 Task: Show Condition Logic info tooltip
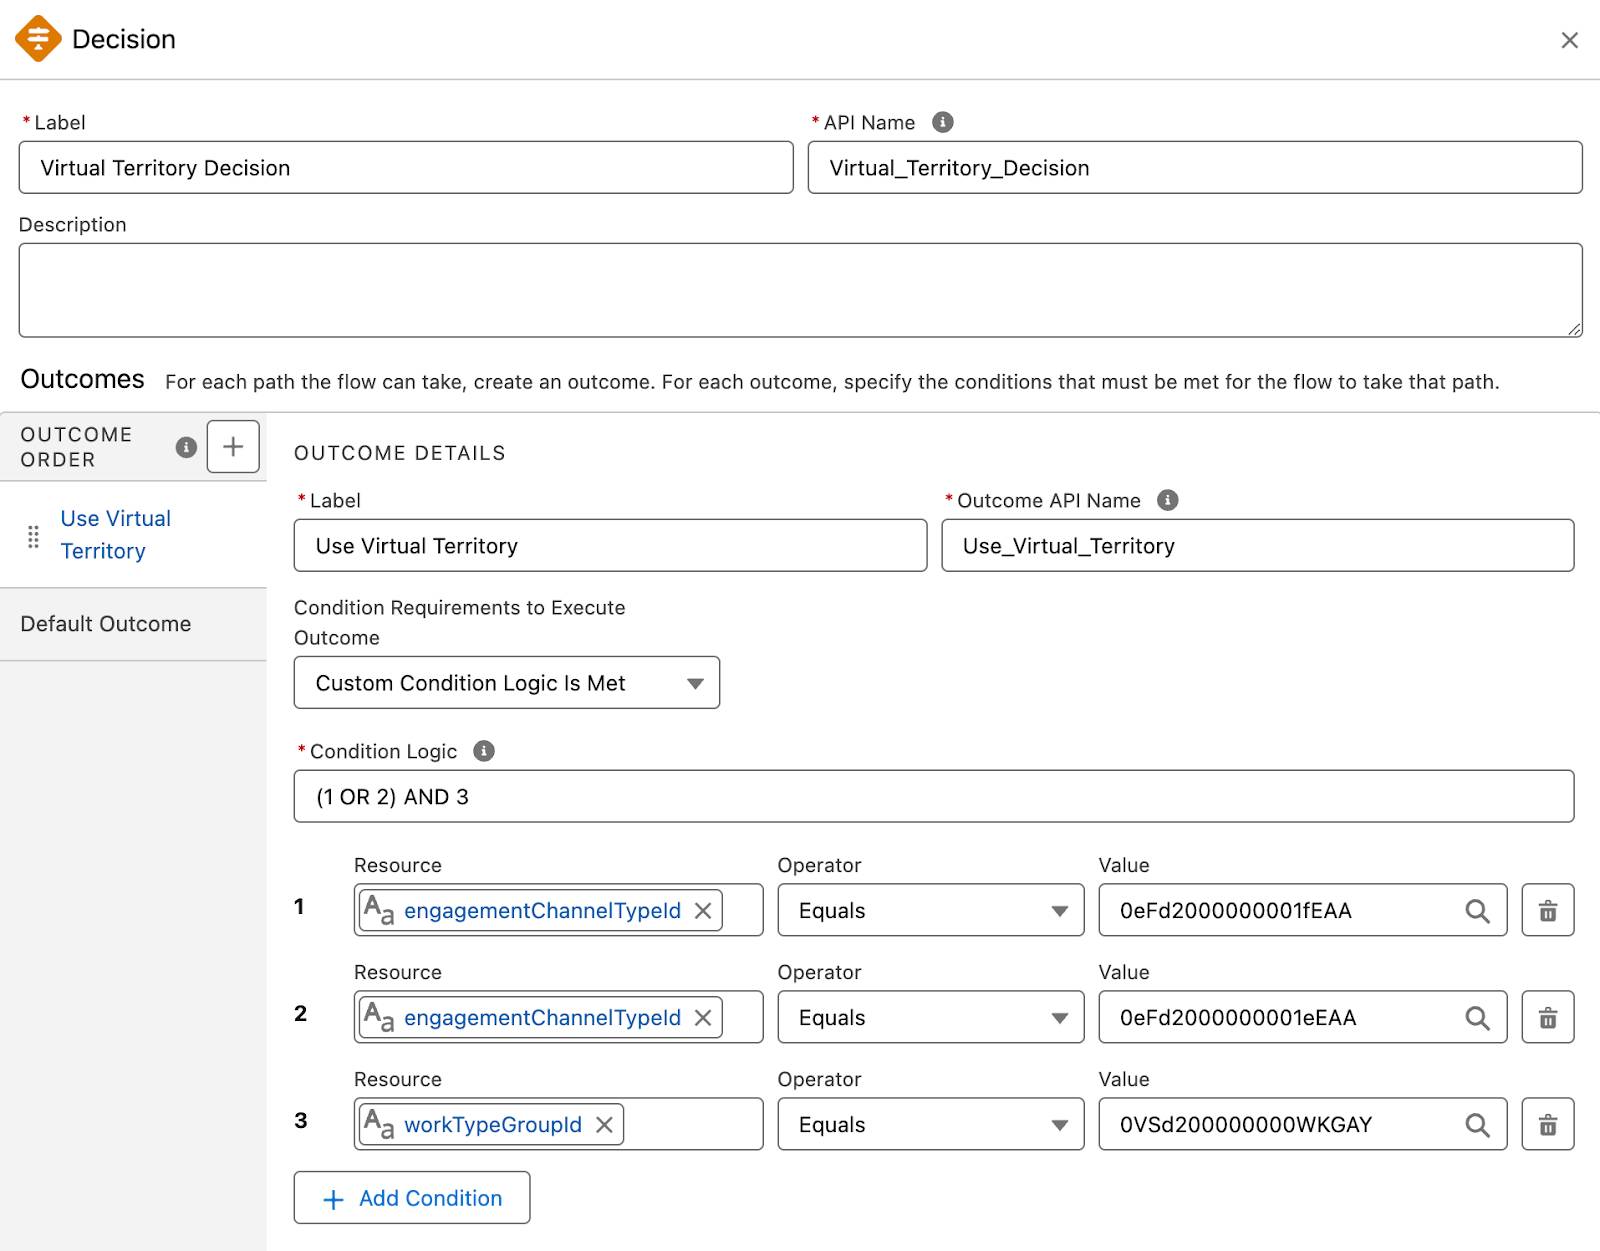tap(484, 751)
